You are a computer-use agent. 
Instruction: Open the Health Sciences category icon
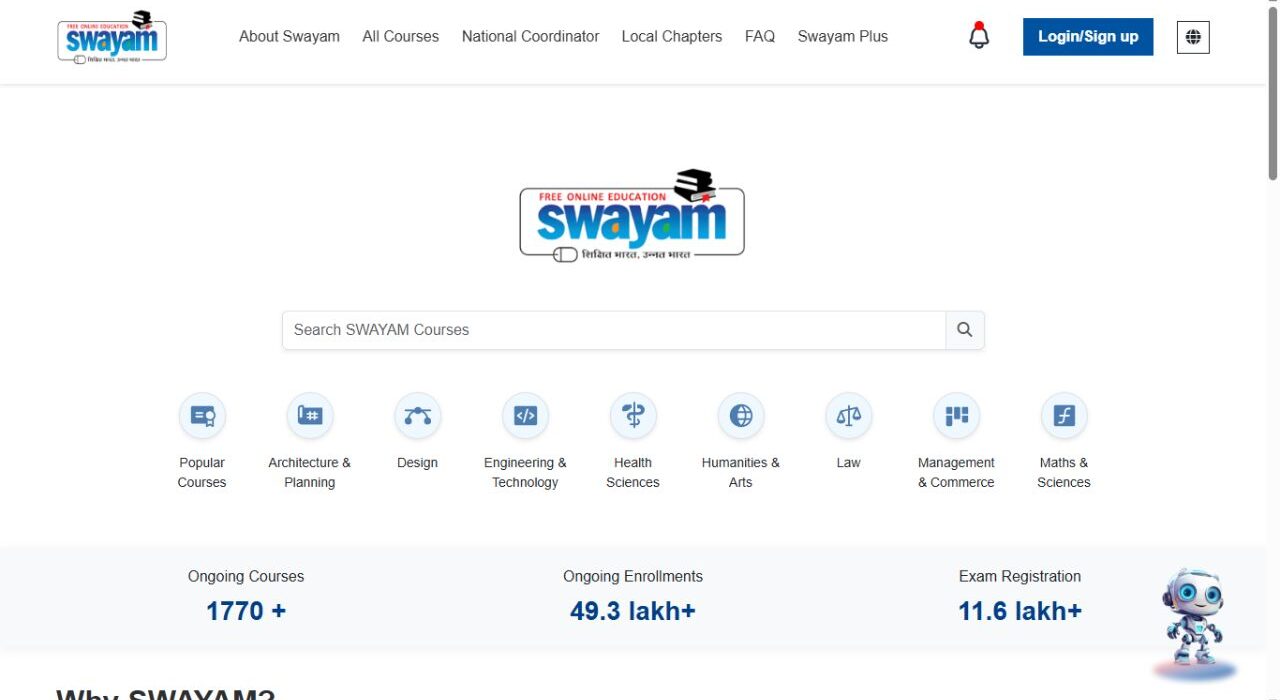[633, 416]
